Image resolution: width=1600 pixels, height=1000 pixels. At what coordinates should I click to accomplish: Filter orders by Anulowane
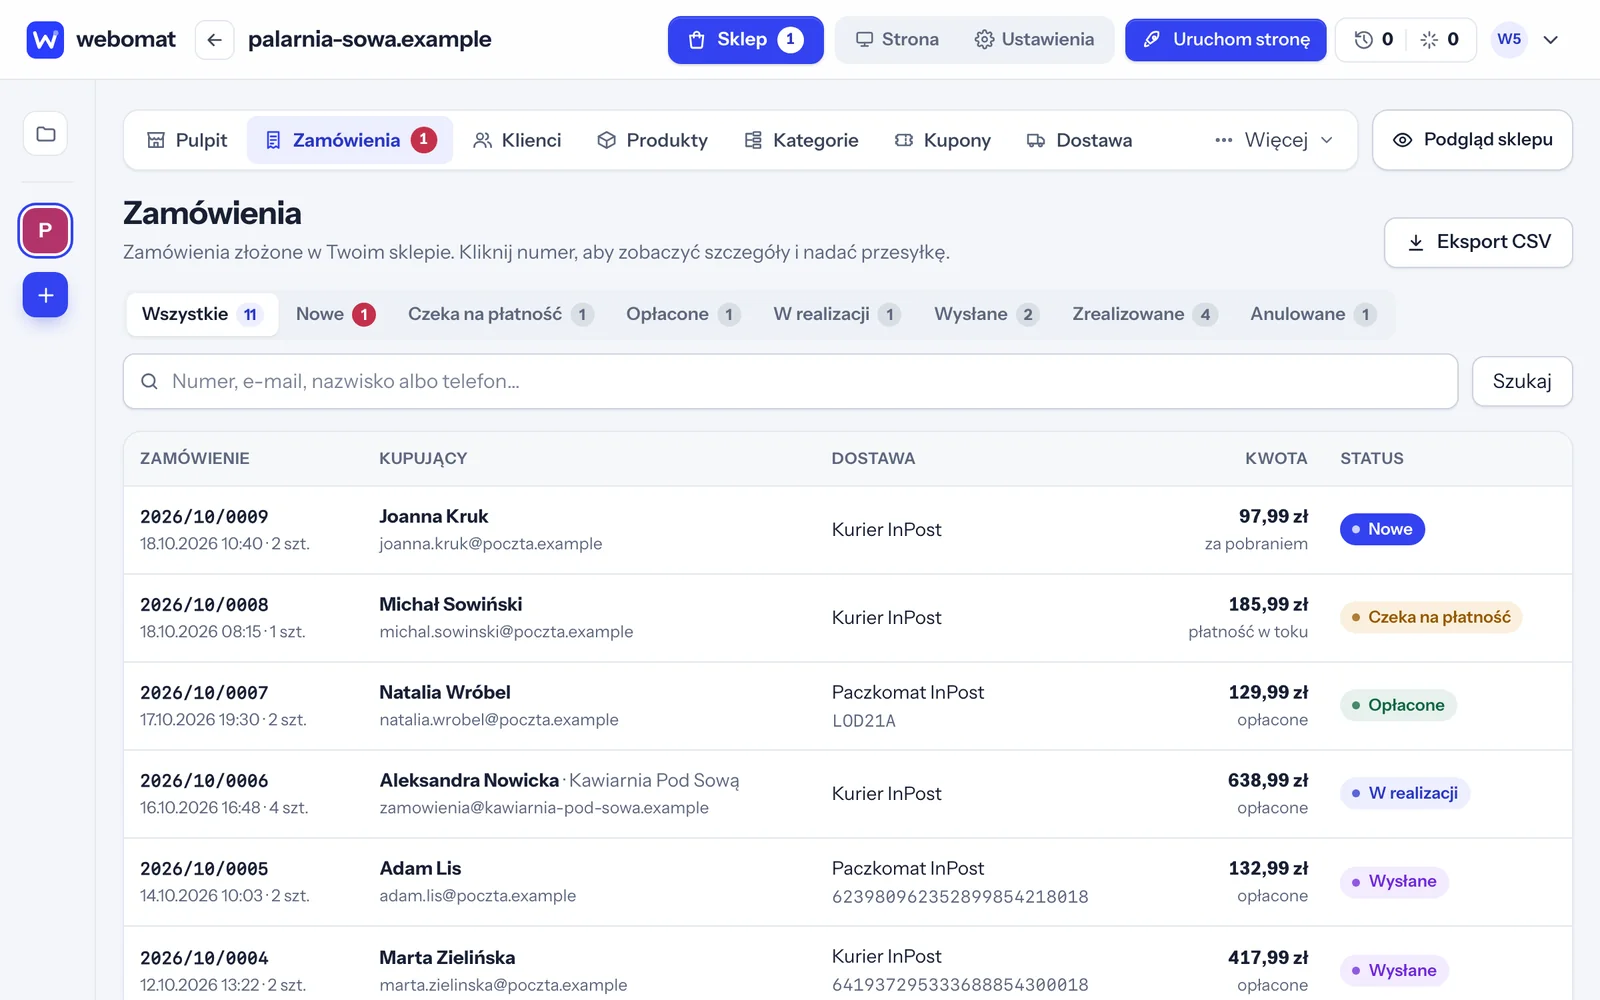1313,314
